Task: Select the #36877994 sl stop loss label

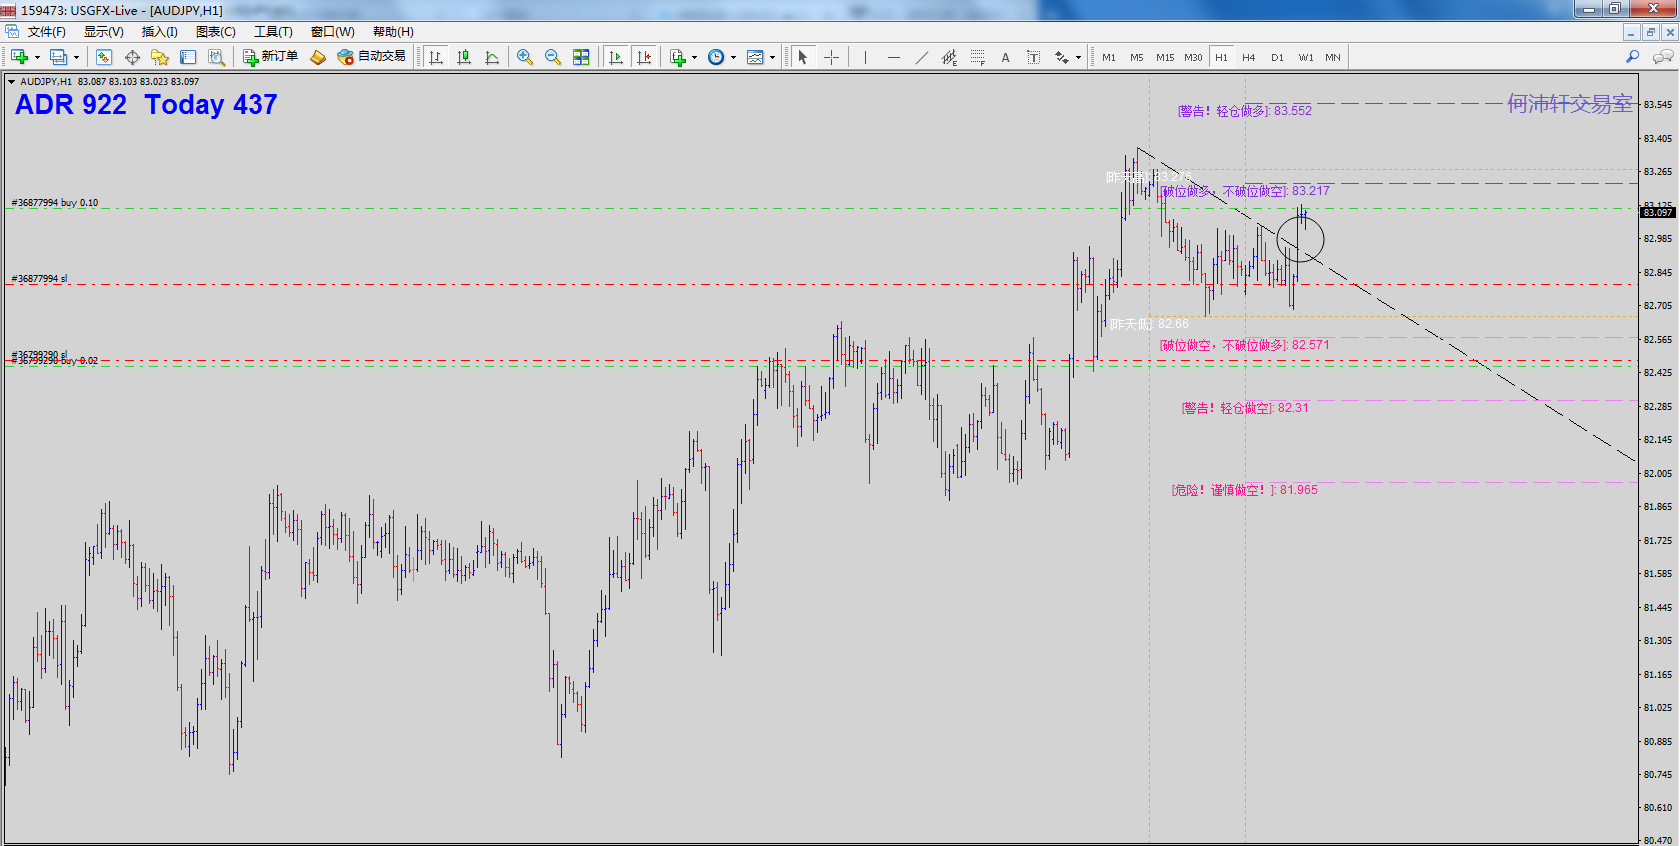Action: 40,279
